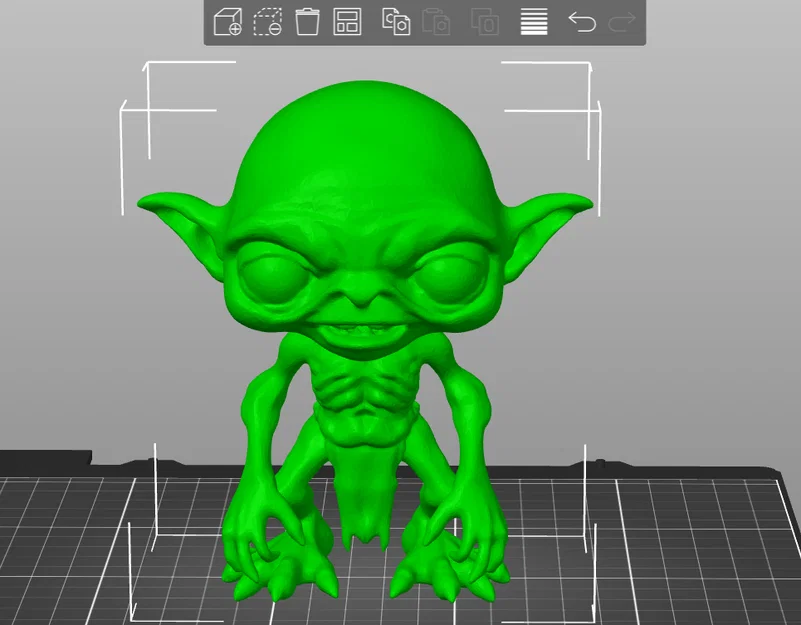Copy the selected goblin model
This screenshot has width=801, height=625.
tap(394, 23)
